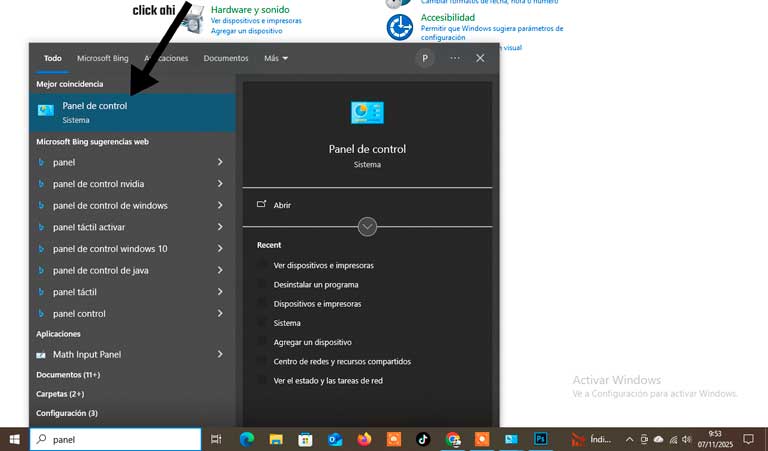This screenshot has height=451, width=768.
Task: Open recent 'Agregar un dispositivo' in search panel
Action: [312, 342]
